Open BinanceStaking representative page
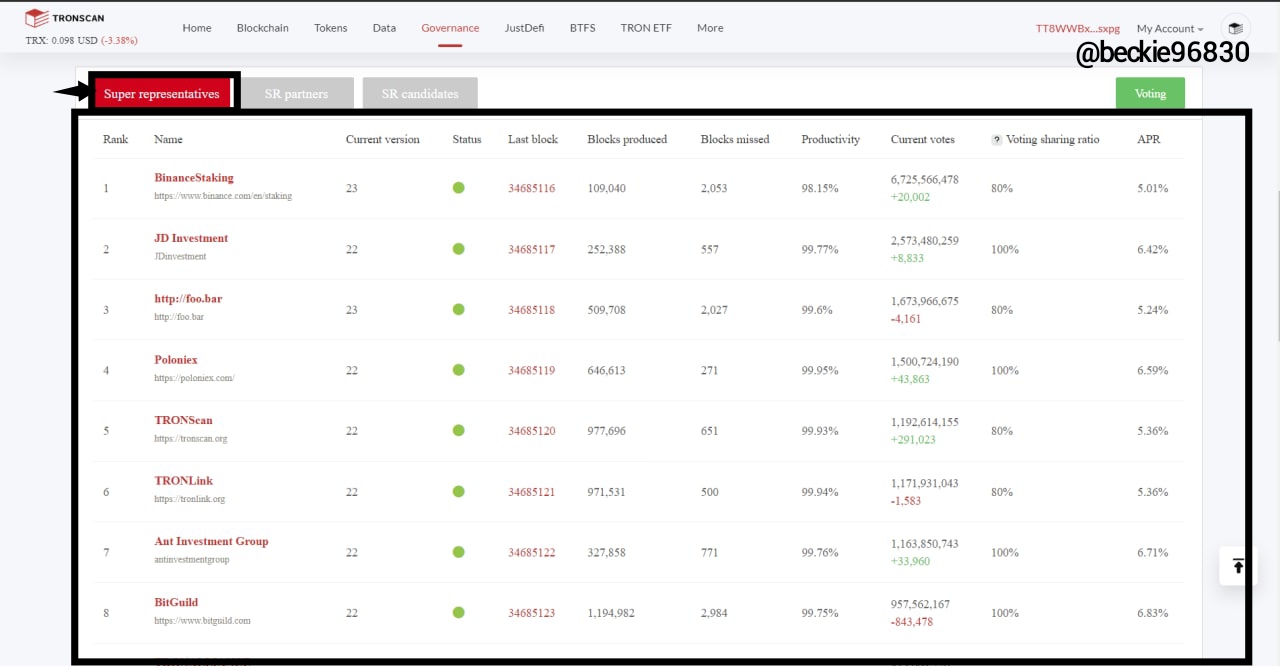Screen dimensions: 1280x666 [x=194, y=178]
